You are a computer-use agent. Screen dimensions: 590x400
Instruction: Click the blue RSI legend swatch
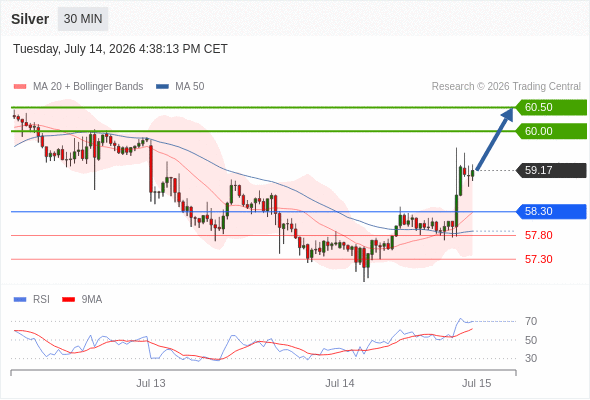[20, 300]
